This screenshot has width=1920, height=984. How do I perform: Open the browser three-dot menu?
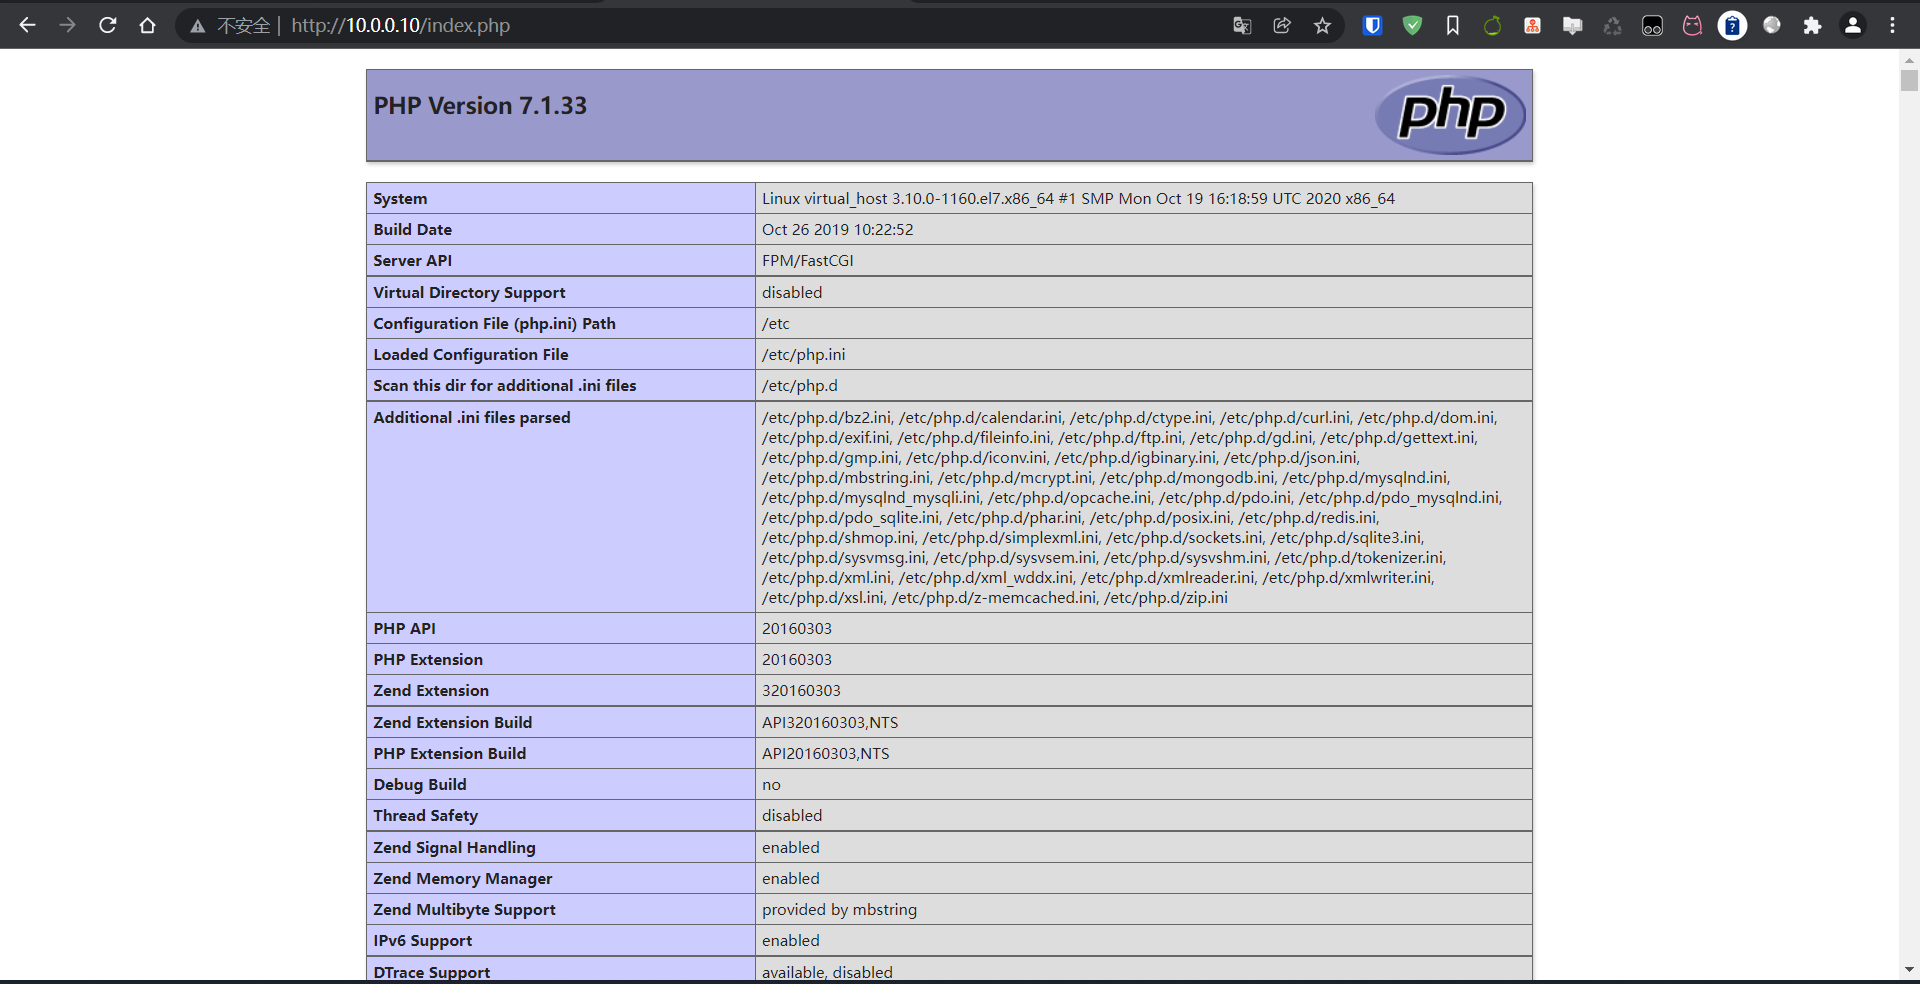coord(1892,25)
